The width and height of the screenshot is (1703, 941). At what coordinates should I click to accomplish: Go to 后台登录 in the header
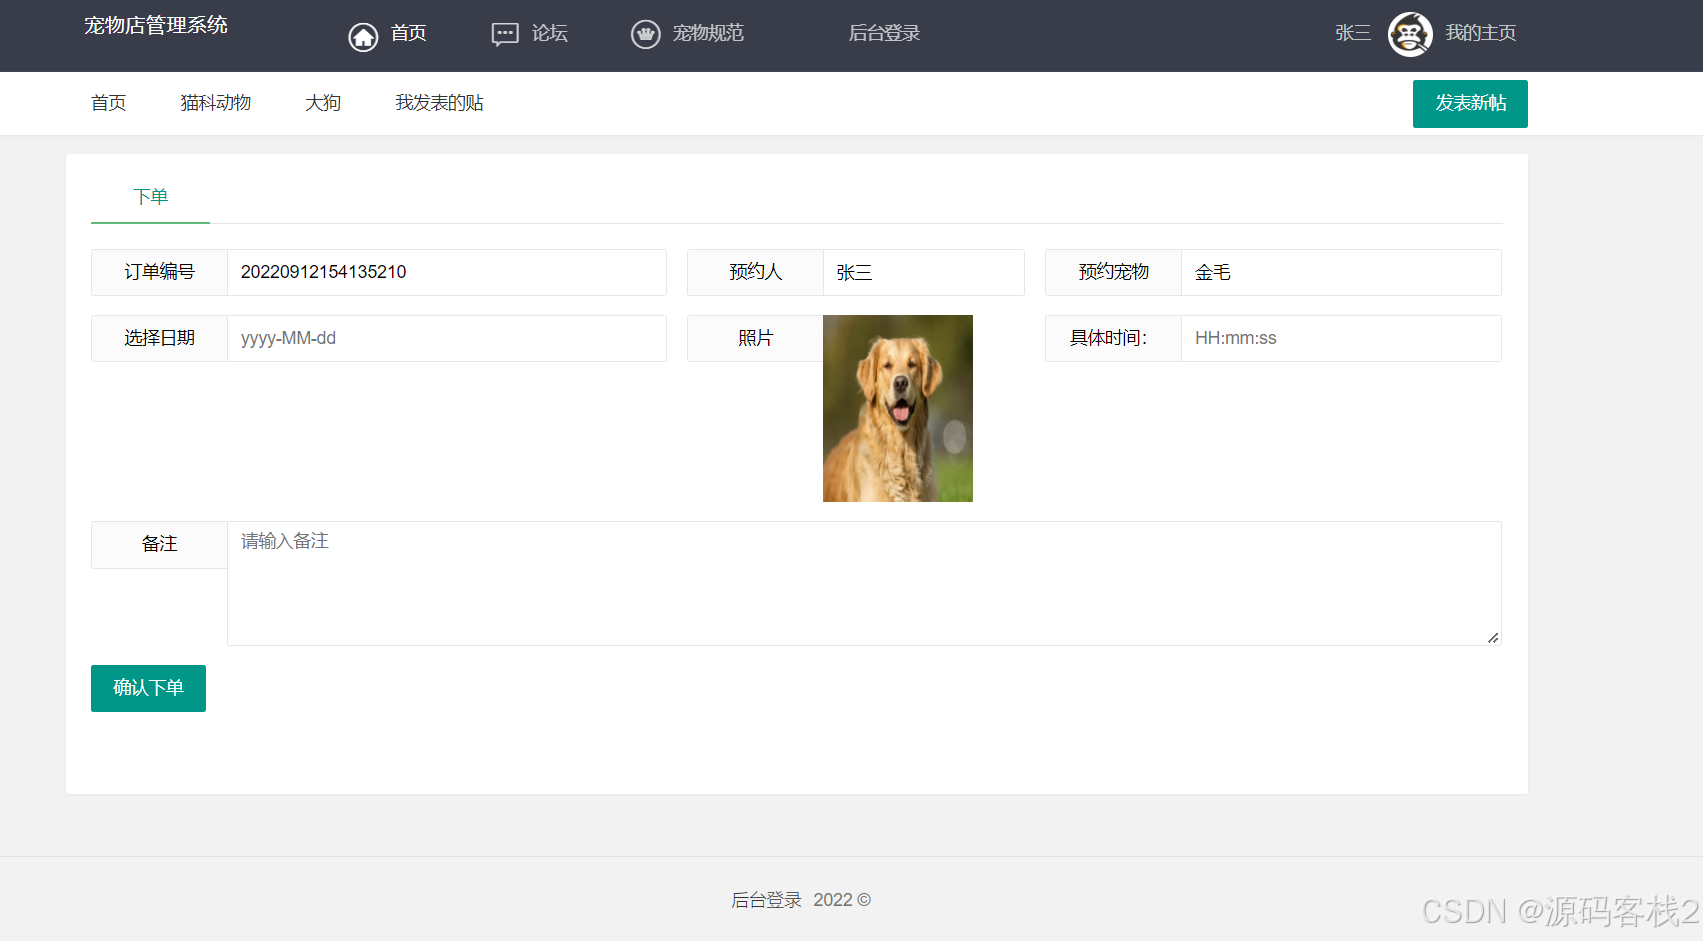(x=884, y=33)
